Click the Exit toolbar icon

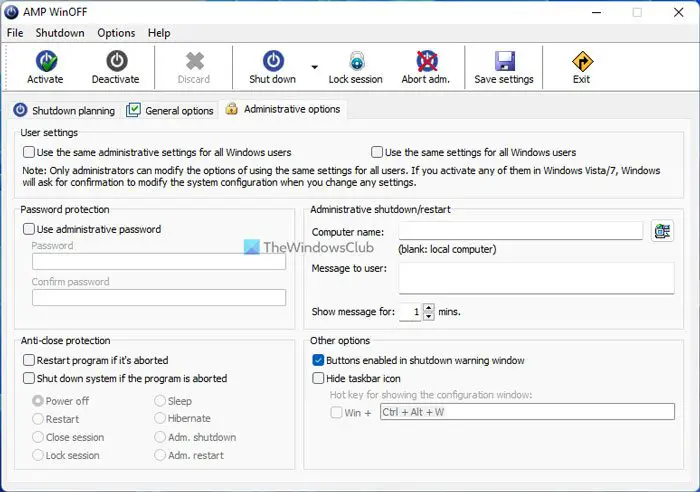pos(582,61)
